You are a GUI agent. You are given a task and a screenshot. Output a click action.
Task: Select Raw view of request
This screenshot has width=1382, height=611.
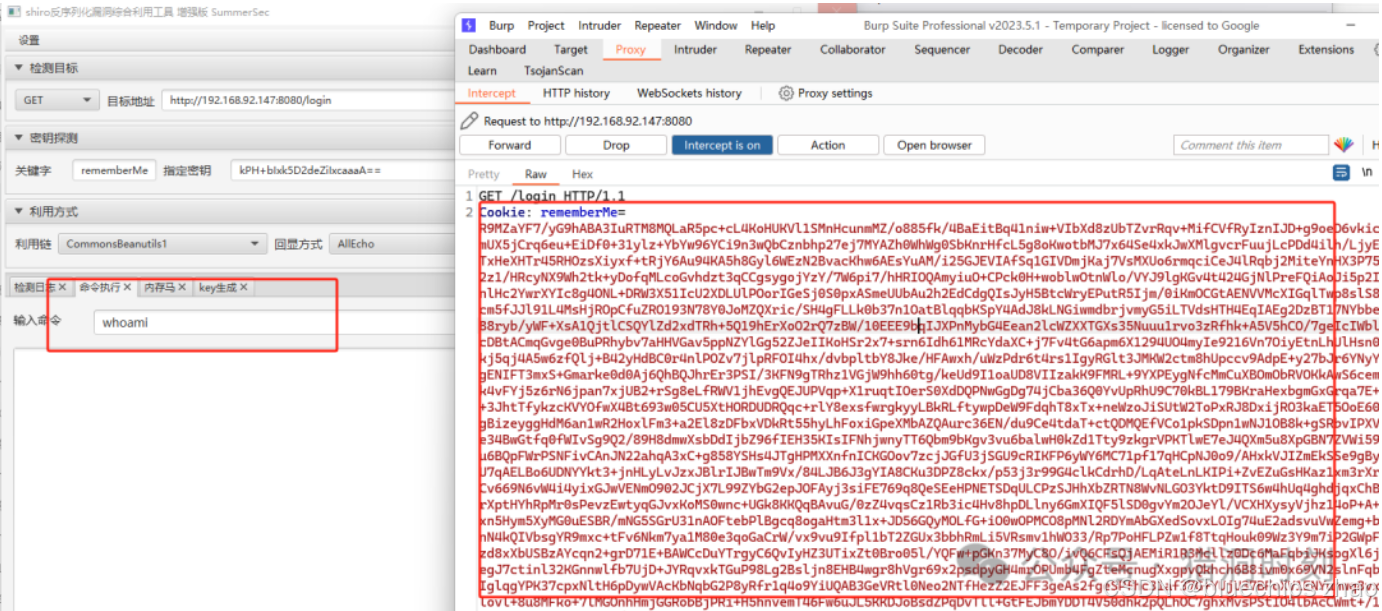[536, 174]
